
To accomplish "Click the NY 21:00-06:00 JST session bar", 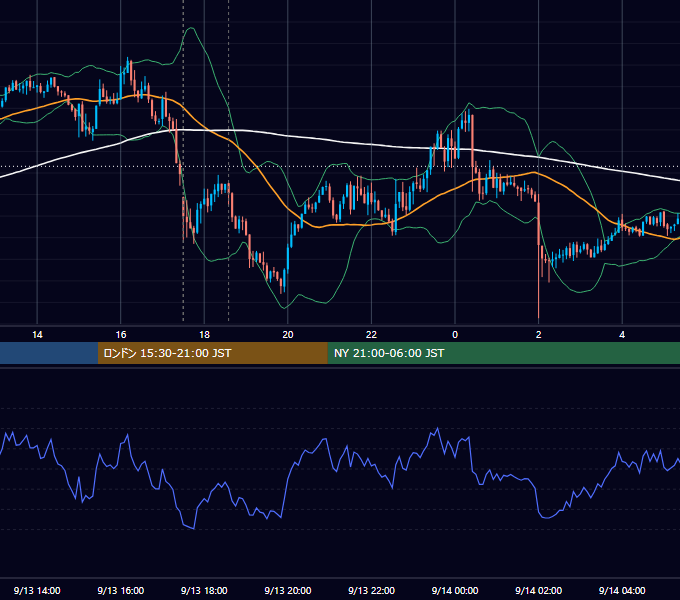I will (503, 353).
